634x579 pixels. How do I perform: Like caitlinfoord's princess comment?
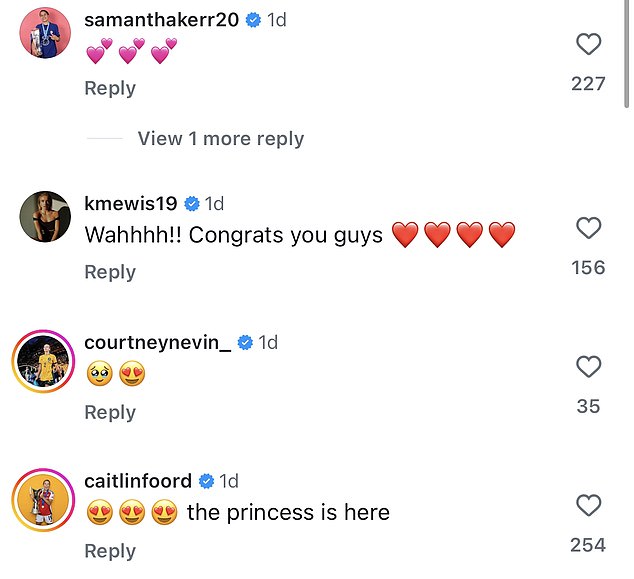tap(589, 505)
